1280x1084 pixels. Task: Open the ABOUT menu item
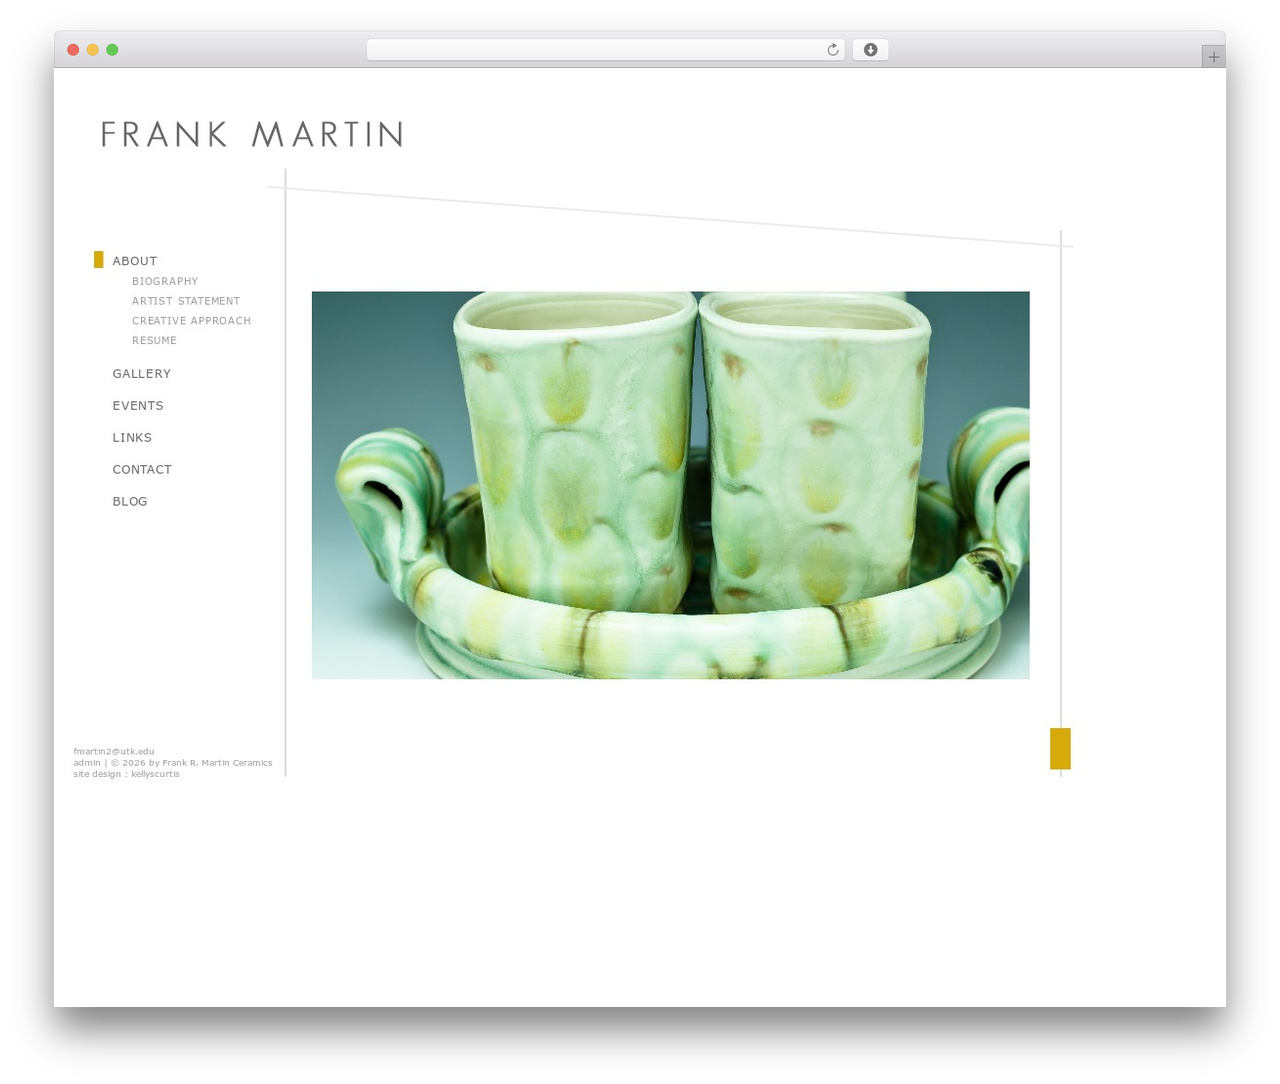click(x=135, y=261)
